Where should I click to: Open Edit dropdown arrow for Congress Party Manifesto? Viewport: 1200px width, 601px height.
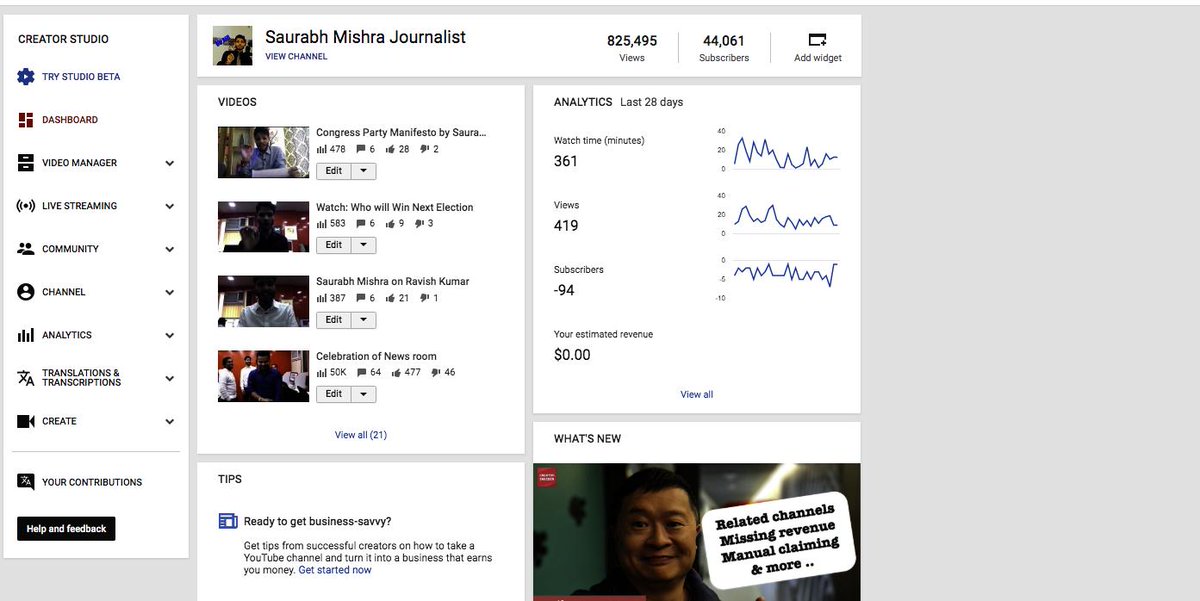tap(364, 171)
